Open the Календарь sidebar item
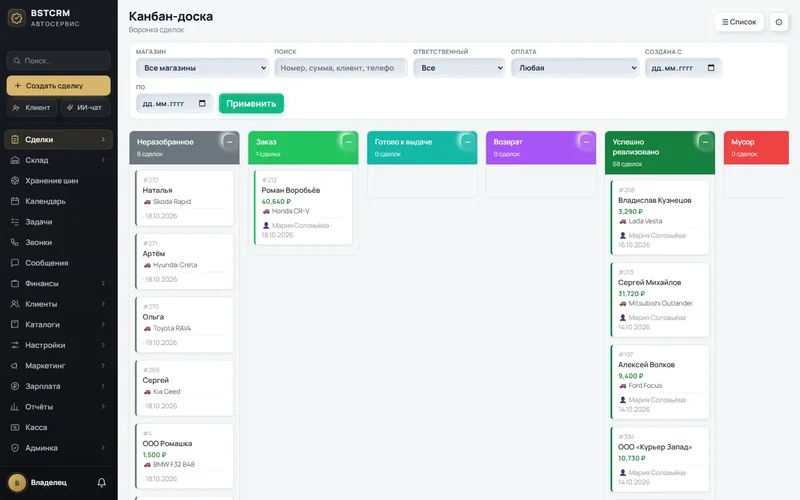800x500 pixels. click(59, 201)
